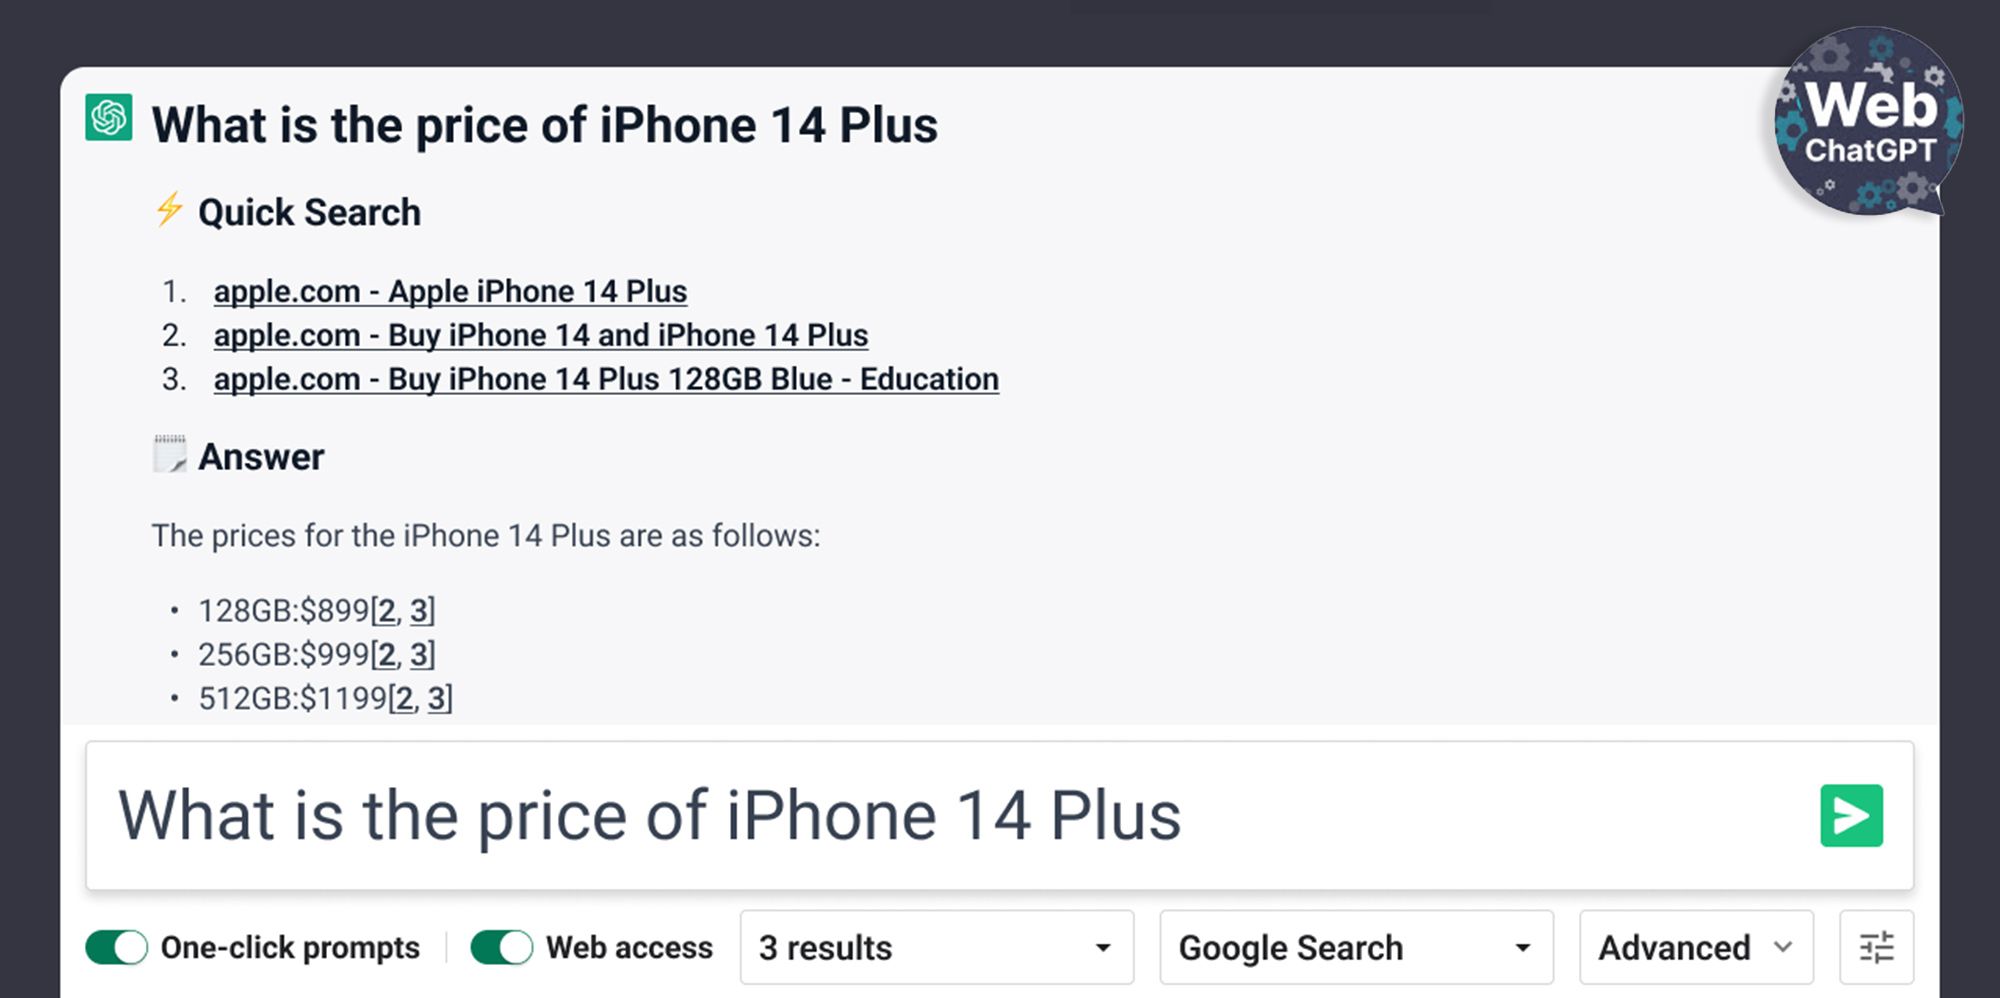Image resolution: width=2000 pixels, height=998 pixels.
Task: Click the Quick Search lightning bolt icon
Action: (x=169, y=209)
